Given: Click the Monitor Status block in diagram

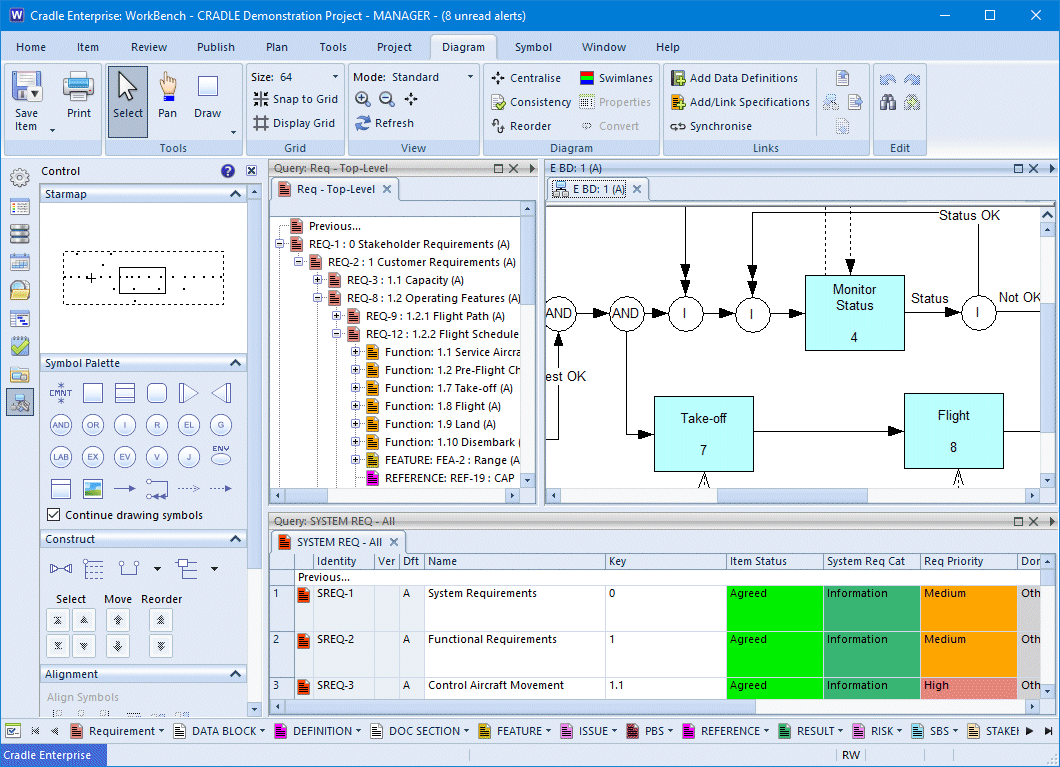Looking at the screenshot, I should click(854, 313).
